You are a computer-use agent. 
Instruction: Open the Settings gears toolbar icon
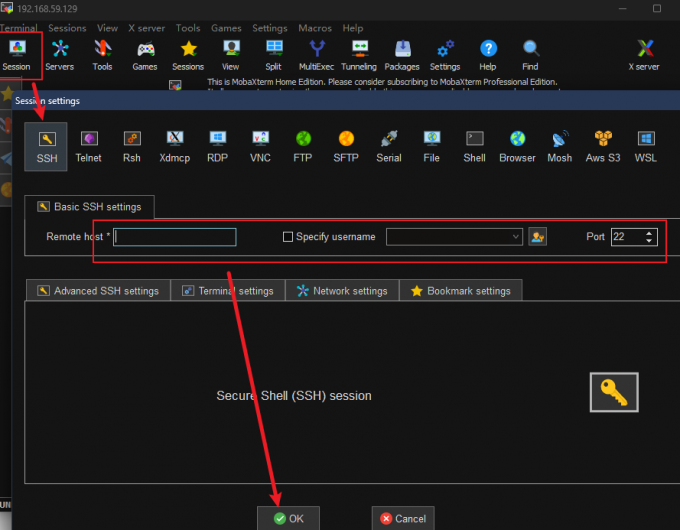(x=445, y=55)
